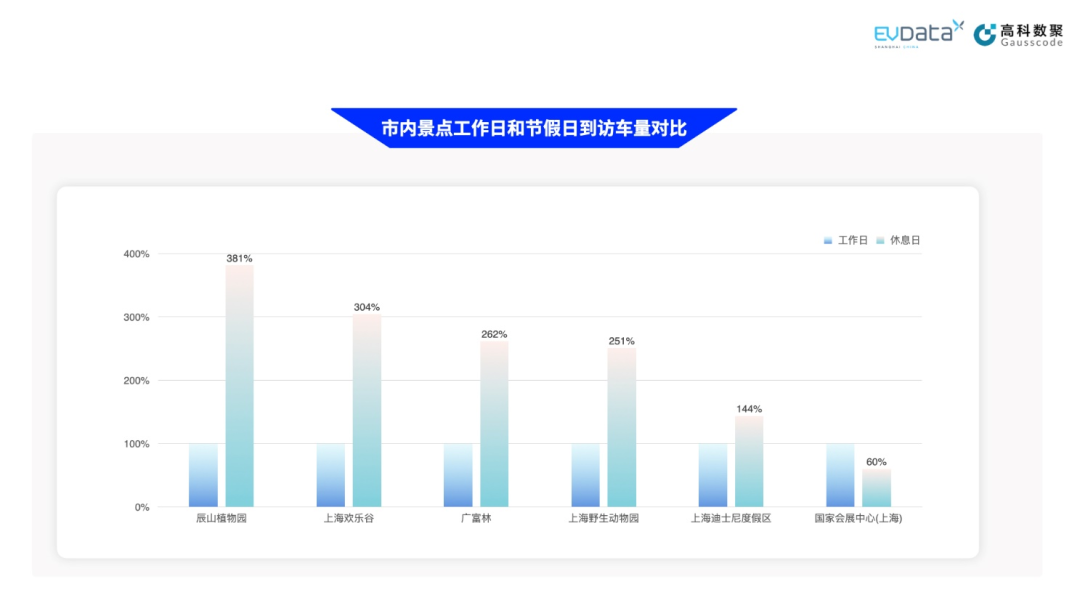Select the 144% bar for 上海迪士尼度假区

pyautogui.click(x=749, y=461)
